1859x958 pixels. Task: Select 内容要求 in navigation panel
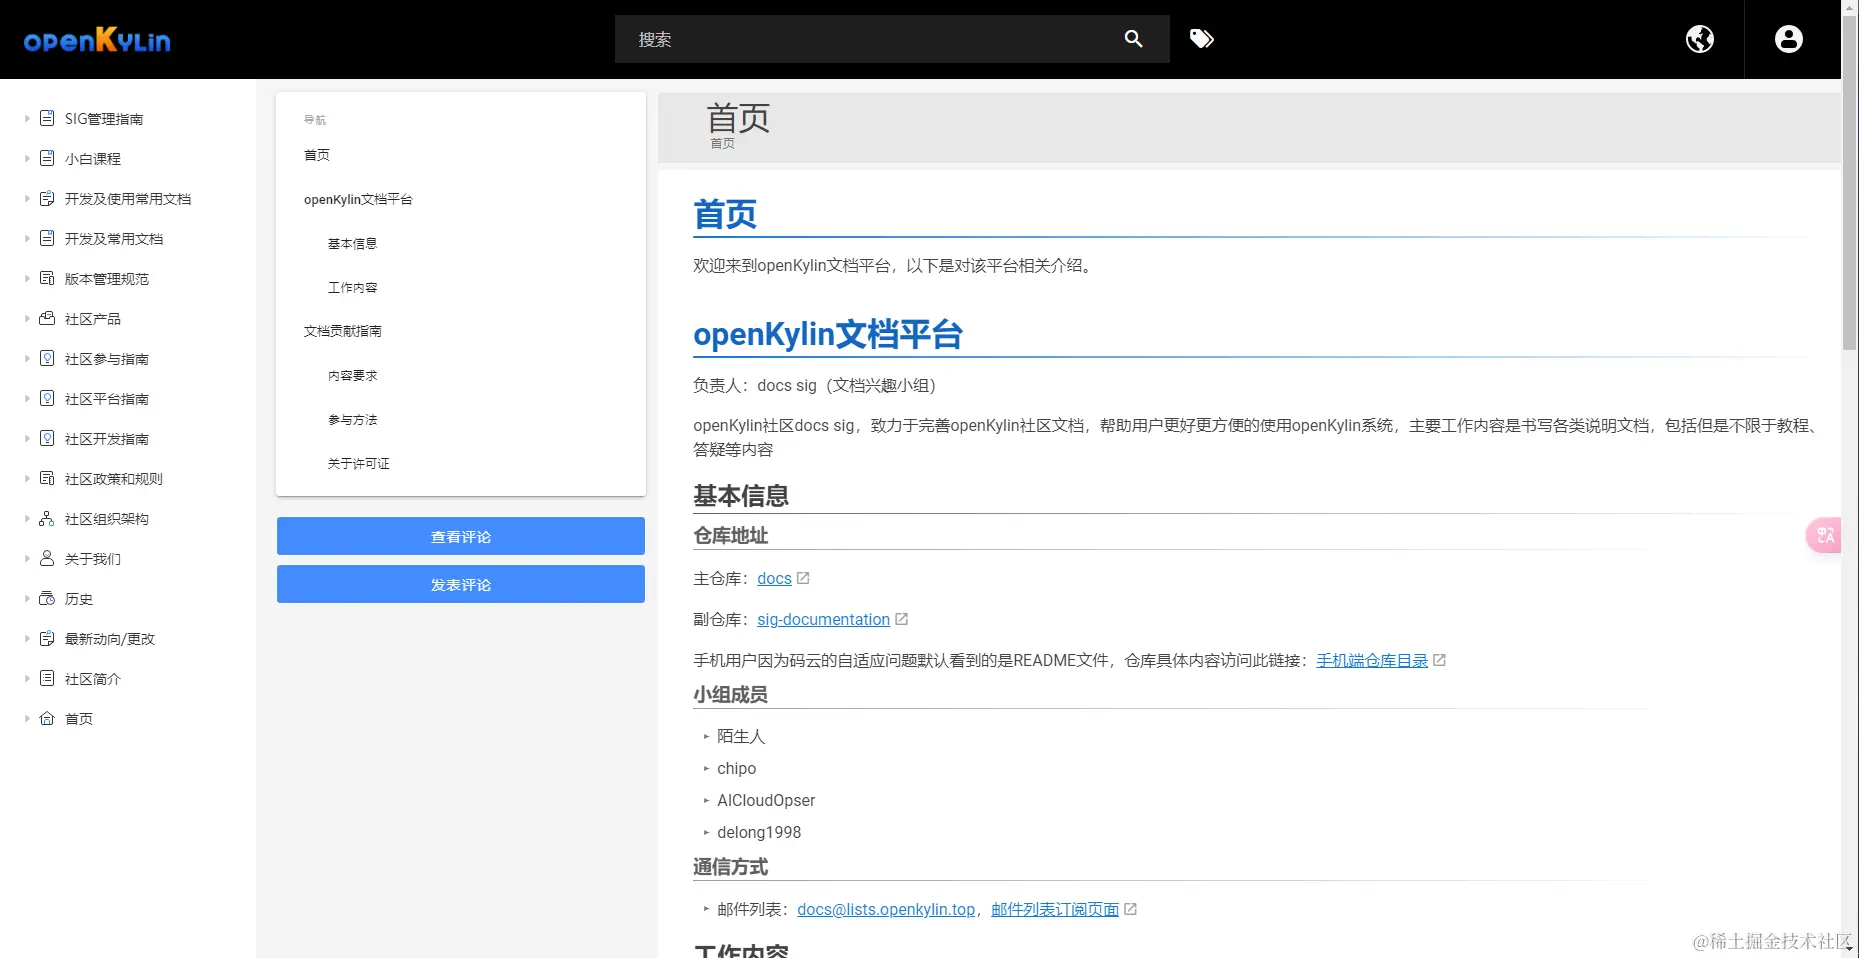(x=352, y=375)
